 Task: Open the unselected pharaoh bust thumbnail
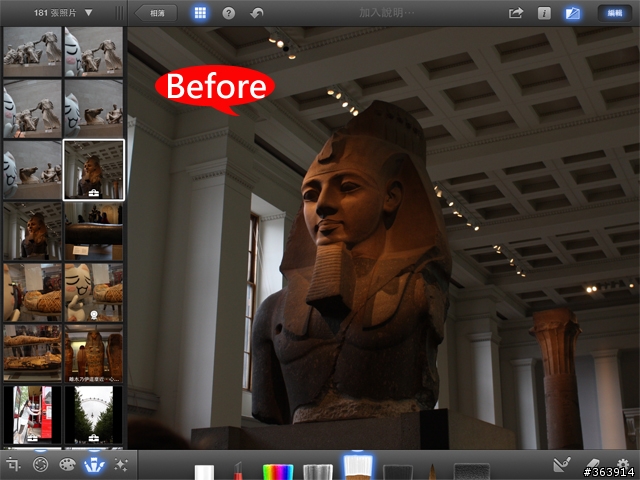point(33,231)
